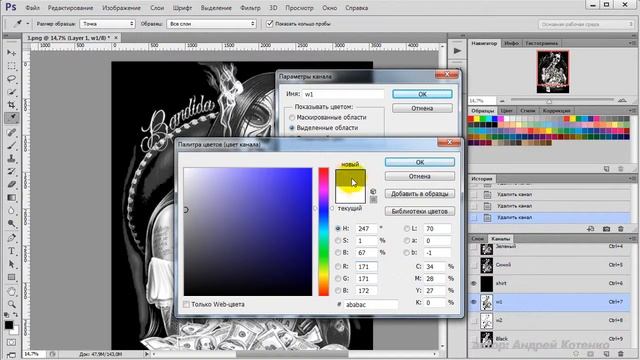Enable 'Только Web-цвета' checkbox
Image resolution: width=640 pixels, height=360 pixels.
click(x=186, y=304)
